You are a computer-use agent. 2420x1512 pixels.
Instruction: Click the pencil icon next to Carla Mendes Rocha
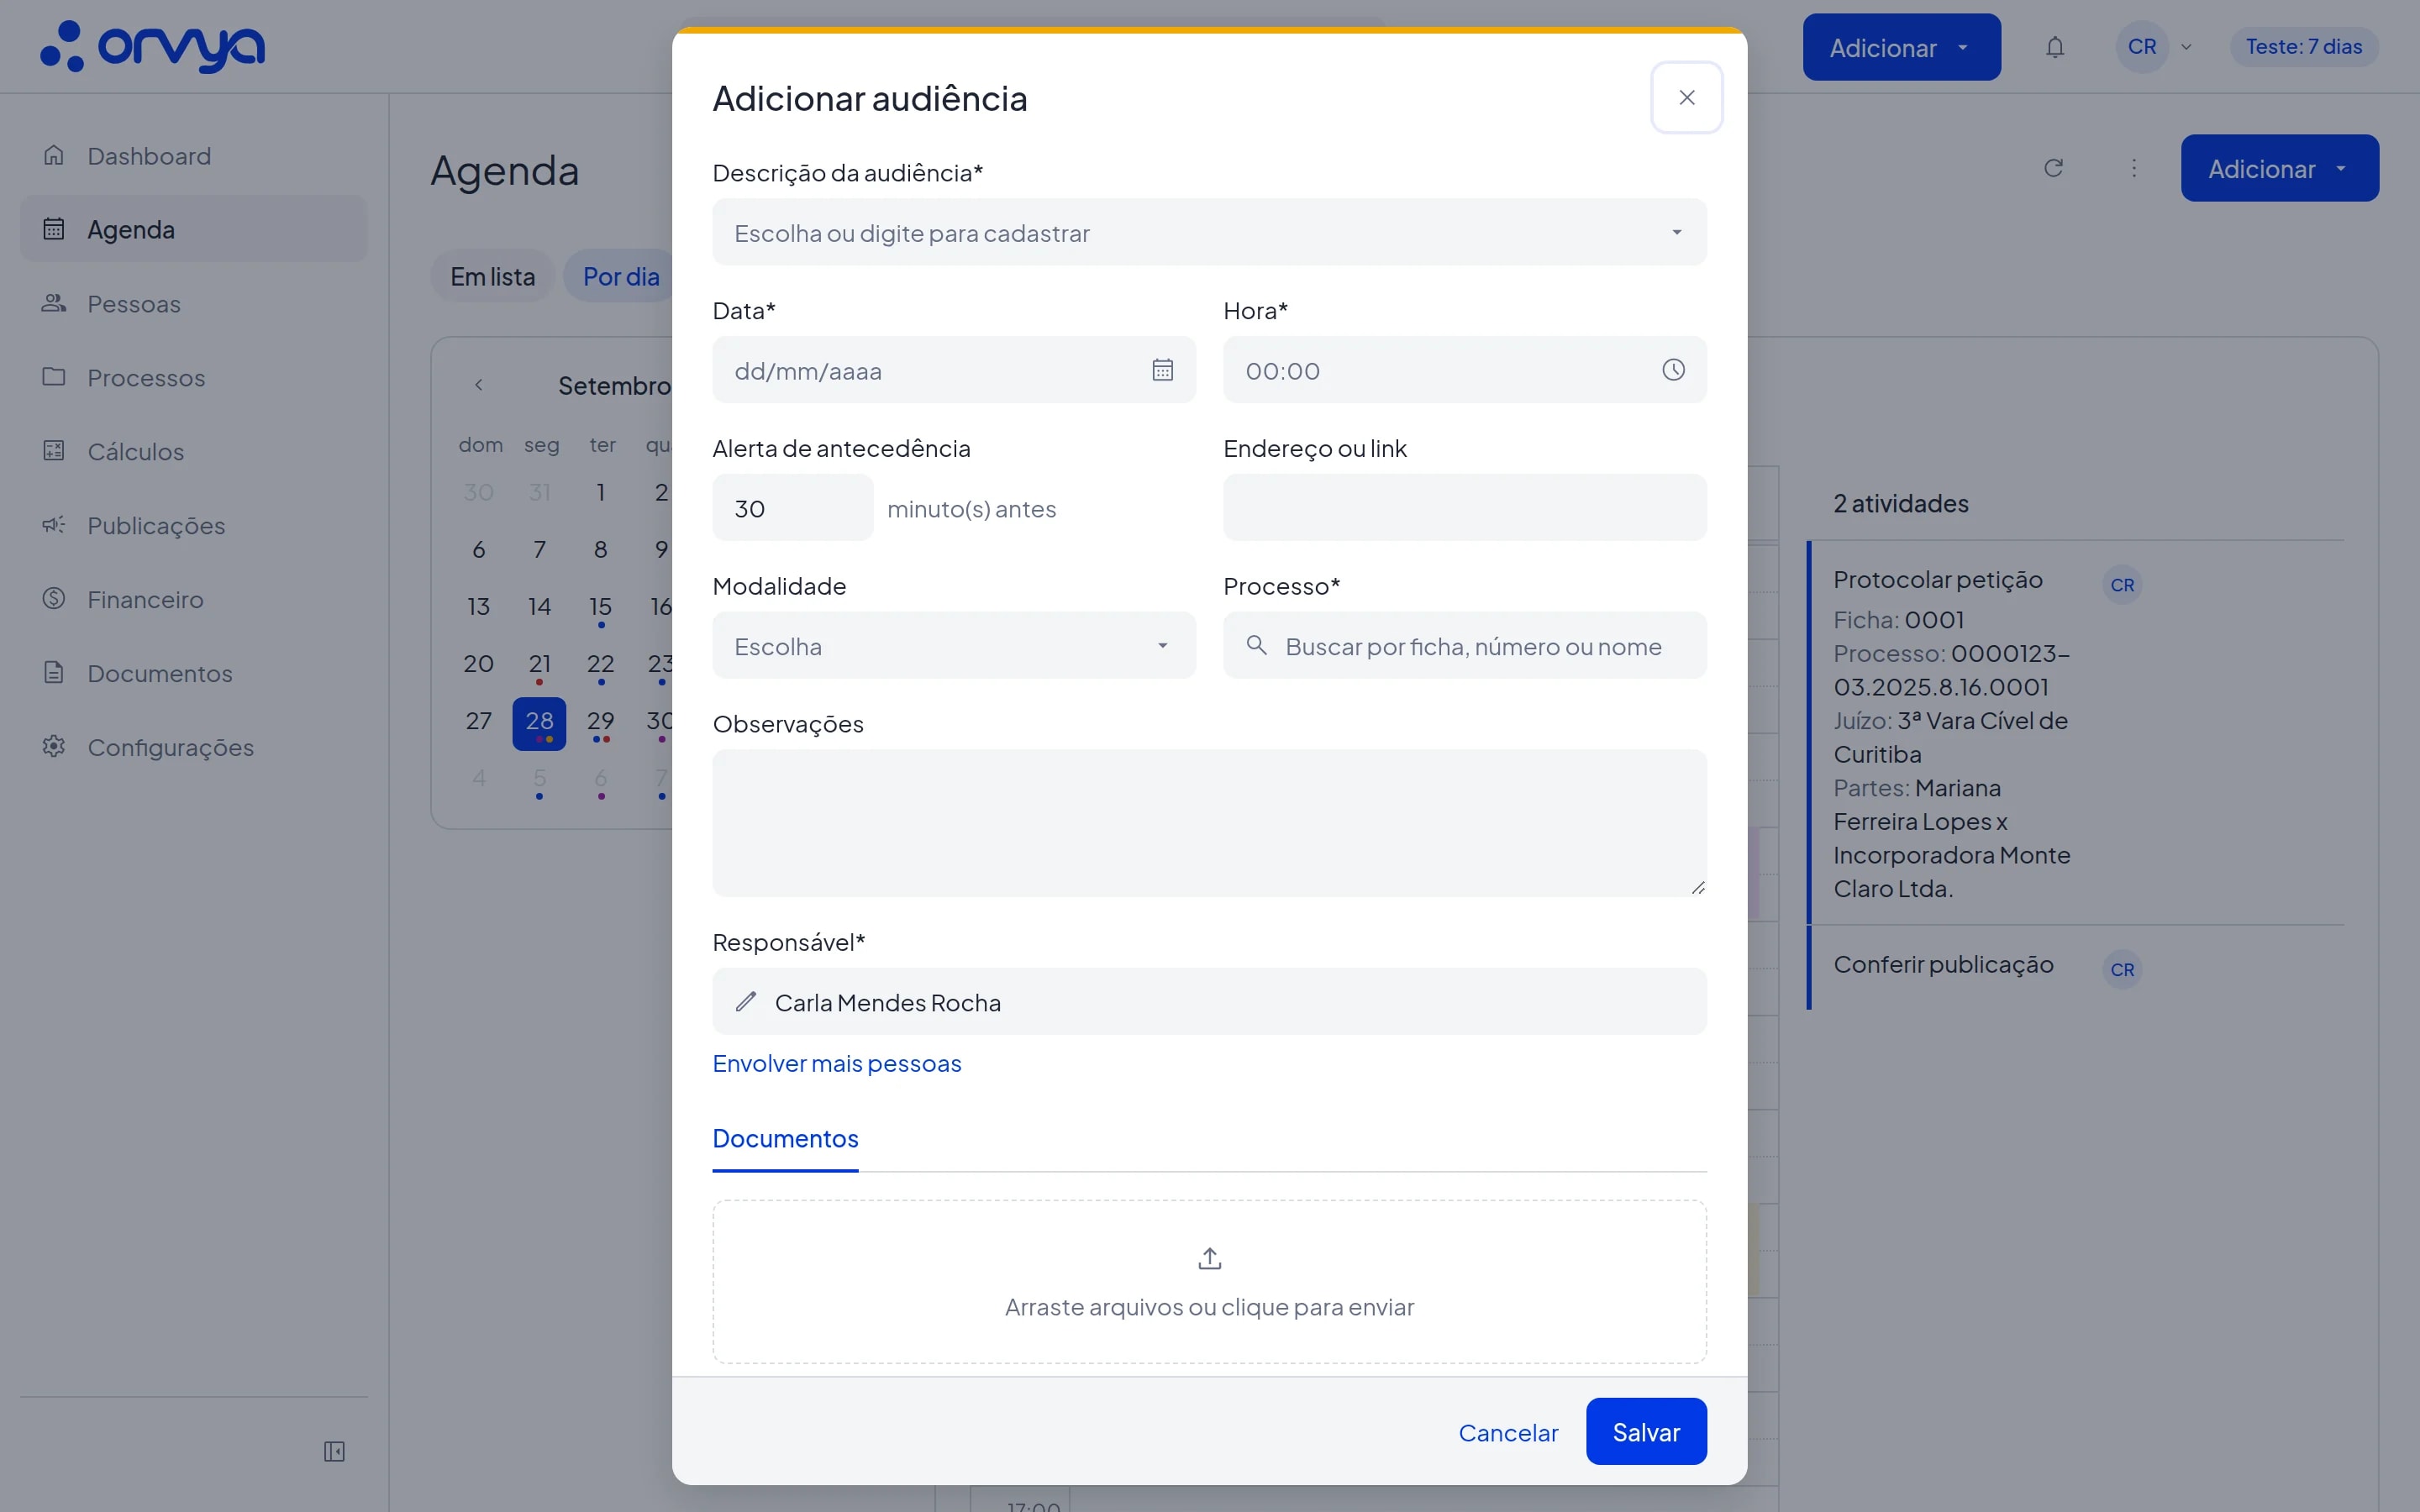coord(746,1002)
